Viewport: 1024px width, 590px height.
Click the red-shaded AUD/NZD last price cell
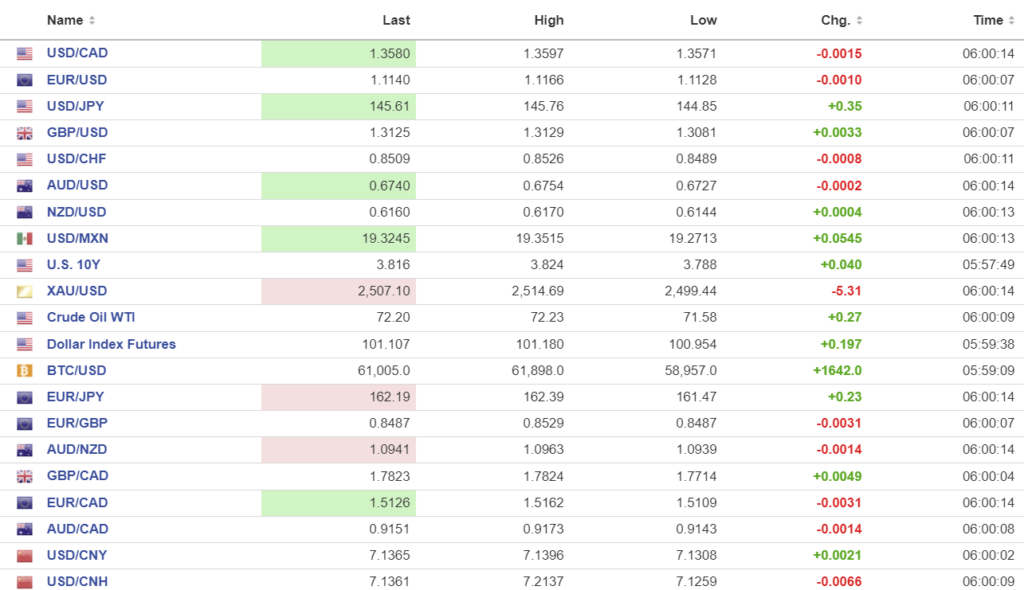tap(338, 450)
